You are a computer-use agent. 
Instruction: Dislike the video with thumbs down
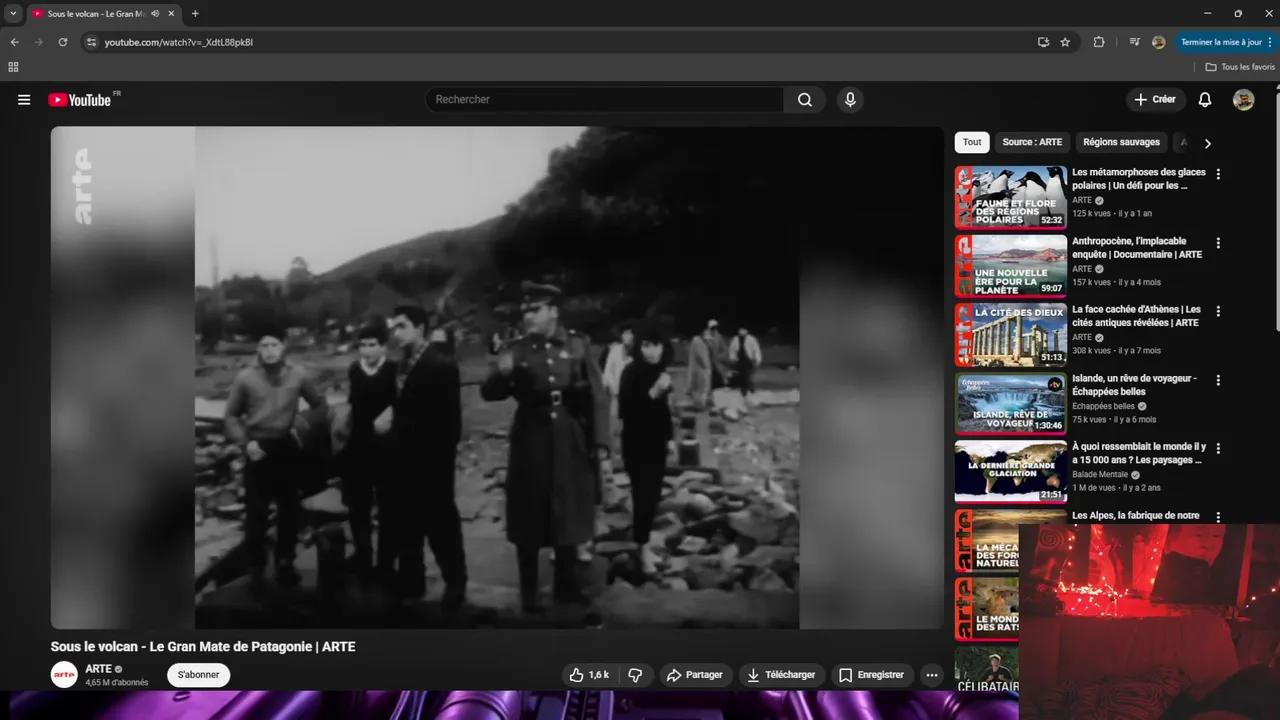pyautogui.click(x=635, y=675)
